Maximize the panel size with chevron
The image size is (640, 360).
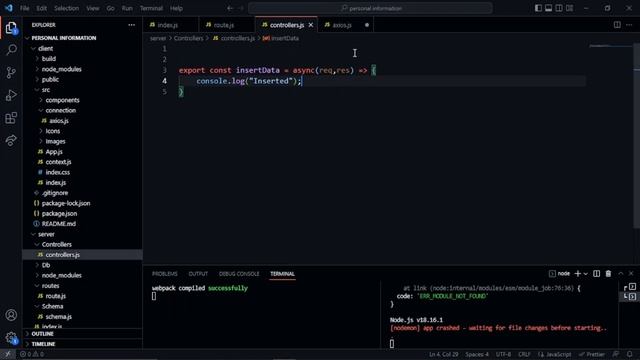(620, 273)
